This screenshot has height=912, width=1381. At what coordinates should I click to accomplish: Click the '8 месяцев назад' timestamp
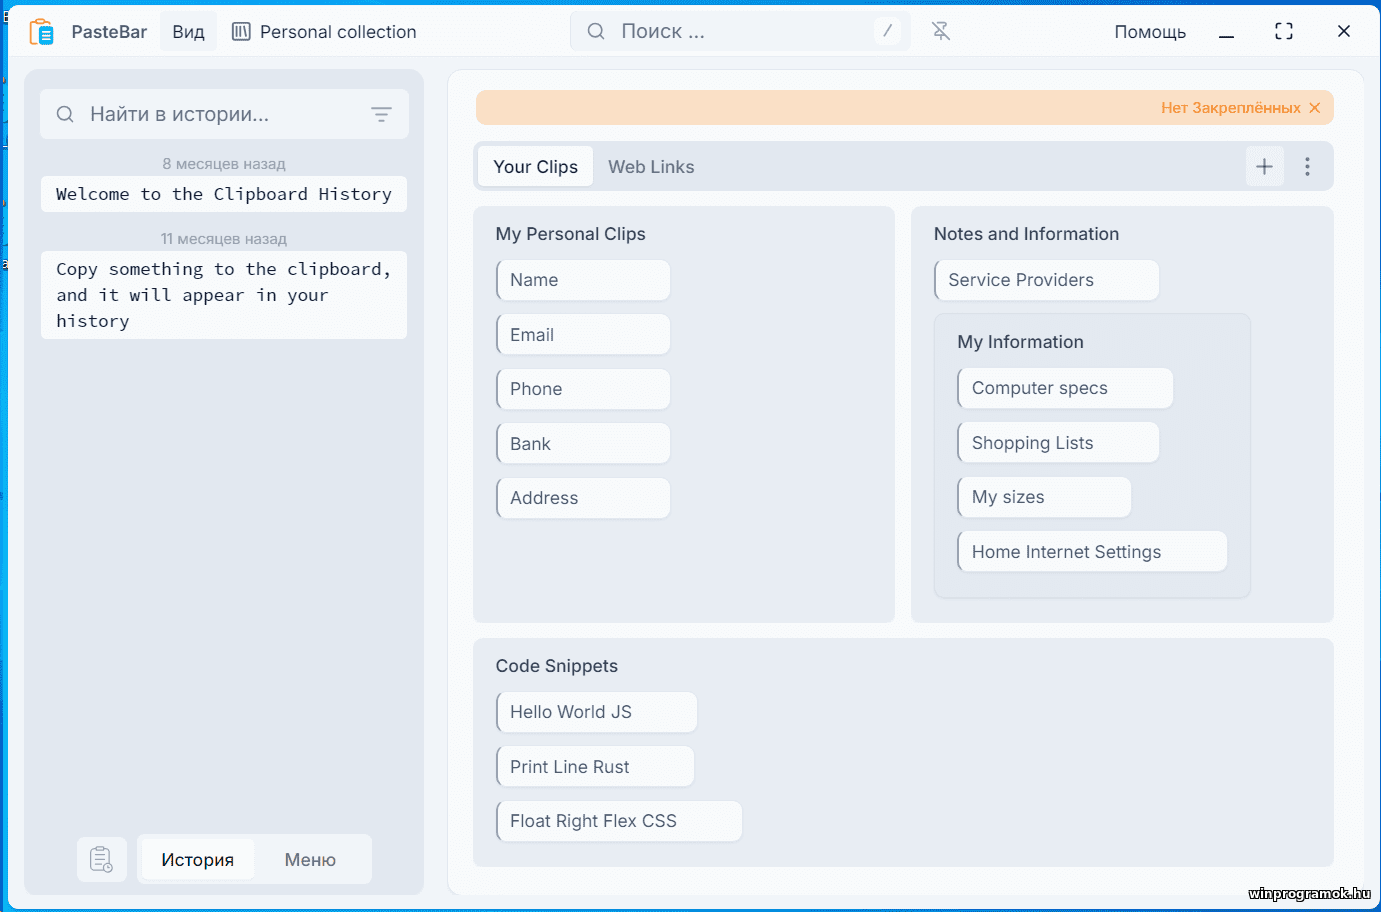coord(224,164)
